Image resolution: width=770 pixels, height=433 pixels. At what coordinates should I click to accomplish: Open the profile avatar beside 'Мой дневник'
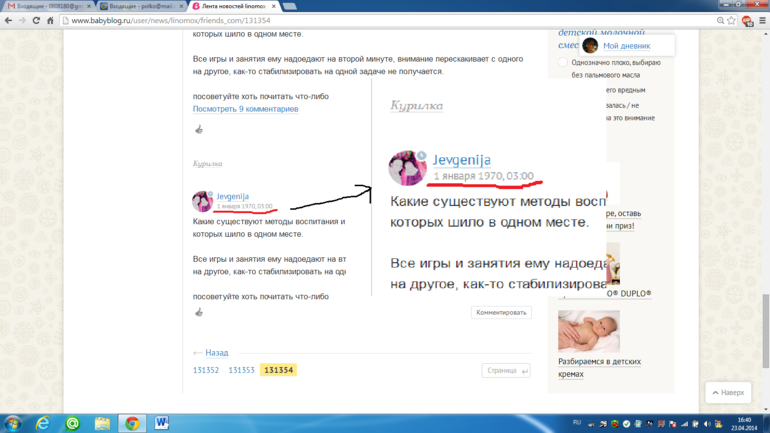590,46
